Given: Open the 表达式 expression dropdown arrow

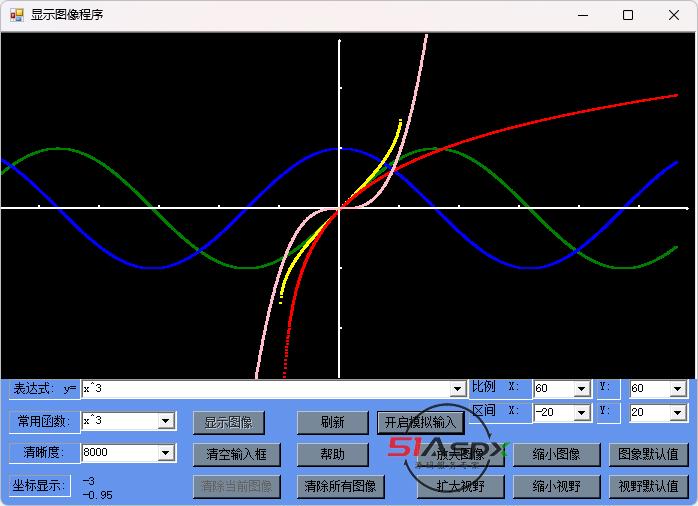Looking at the screenshot, I should 458,389.
